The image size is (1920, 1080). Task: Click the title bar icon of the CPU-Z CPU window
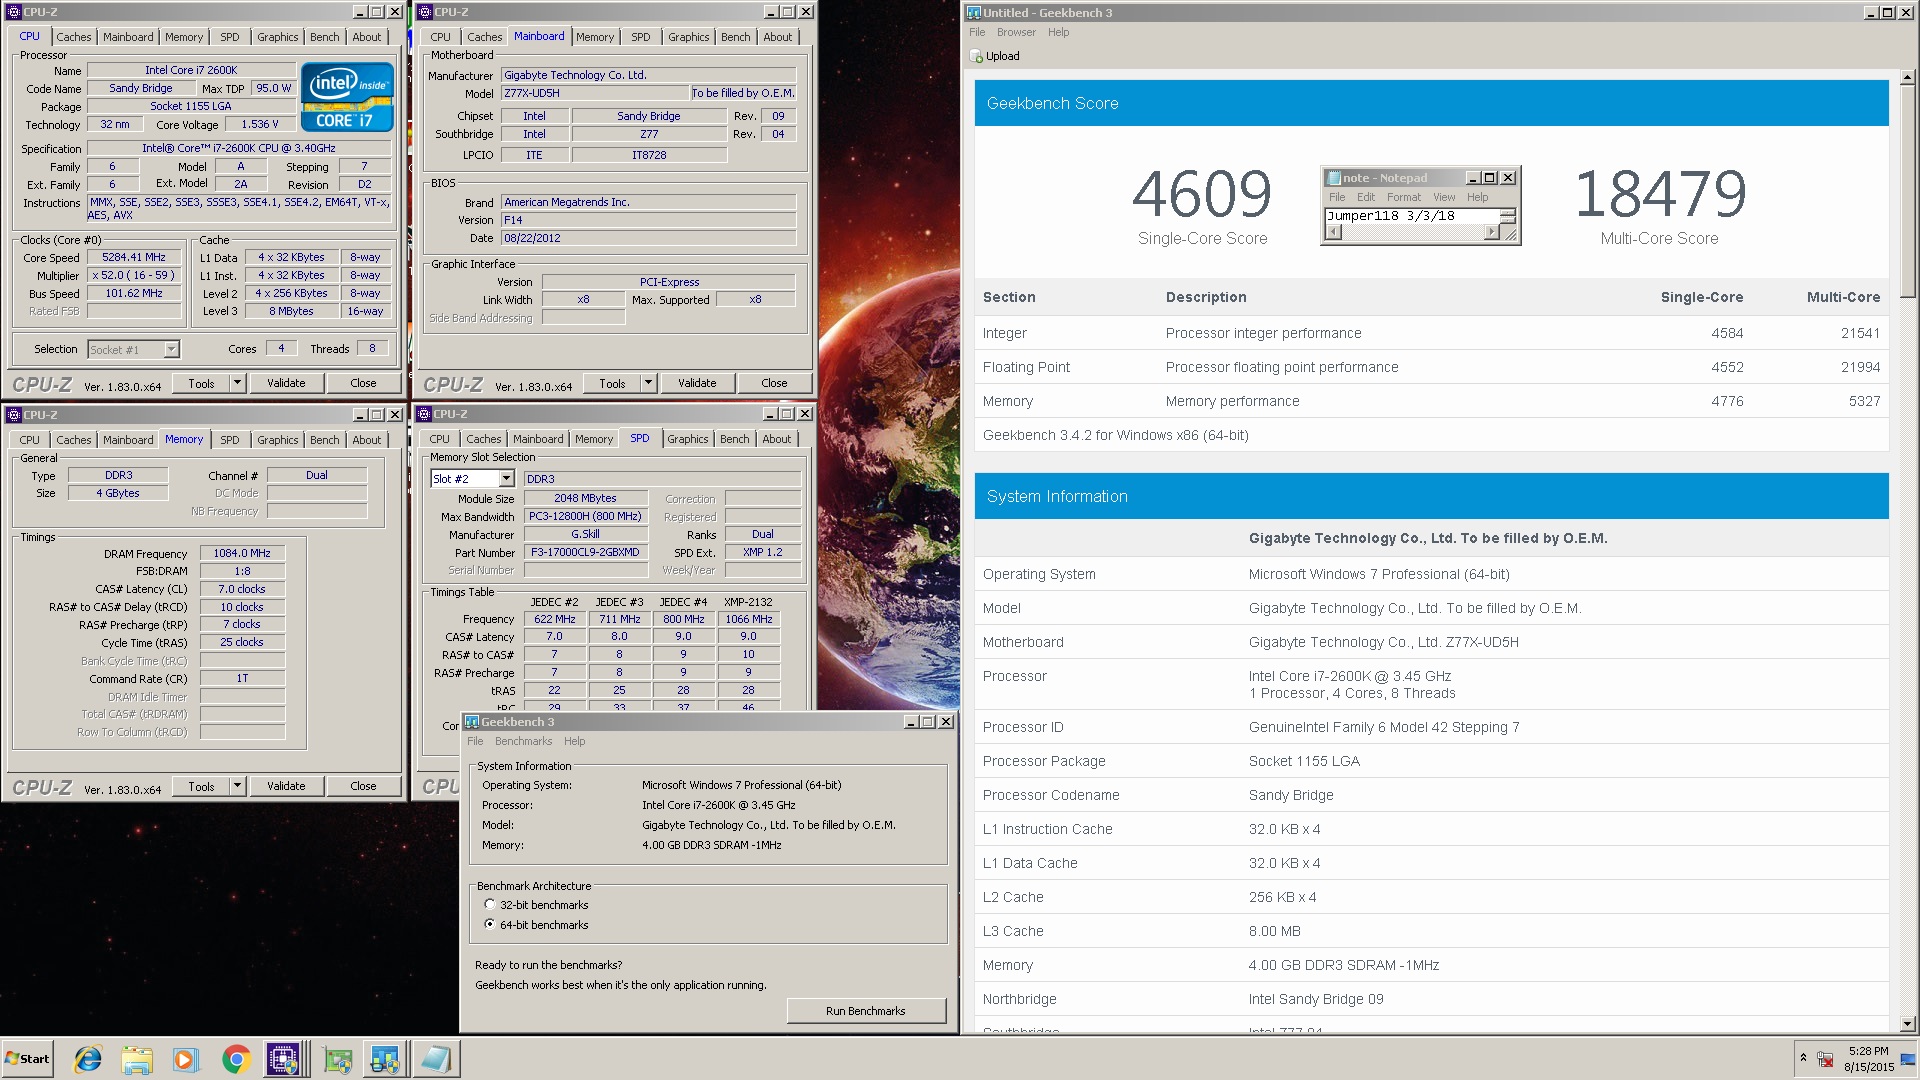pyautogui.click(x=14, y=12)
